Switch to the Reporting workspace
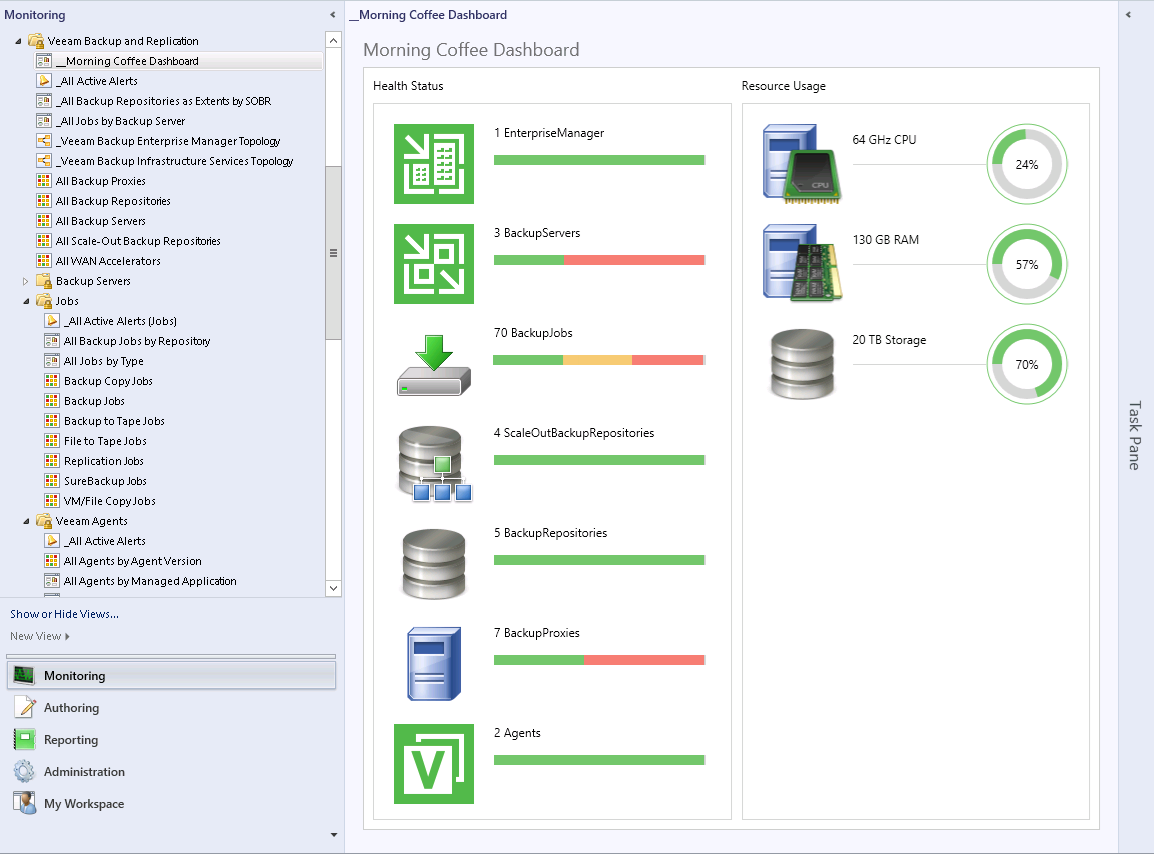Image resolution: width=1154 pixels, height=854 pixels. point(171,739)
